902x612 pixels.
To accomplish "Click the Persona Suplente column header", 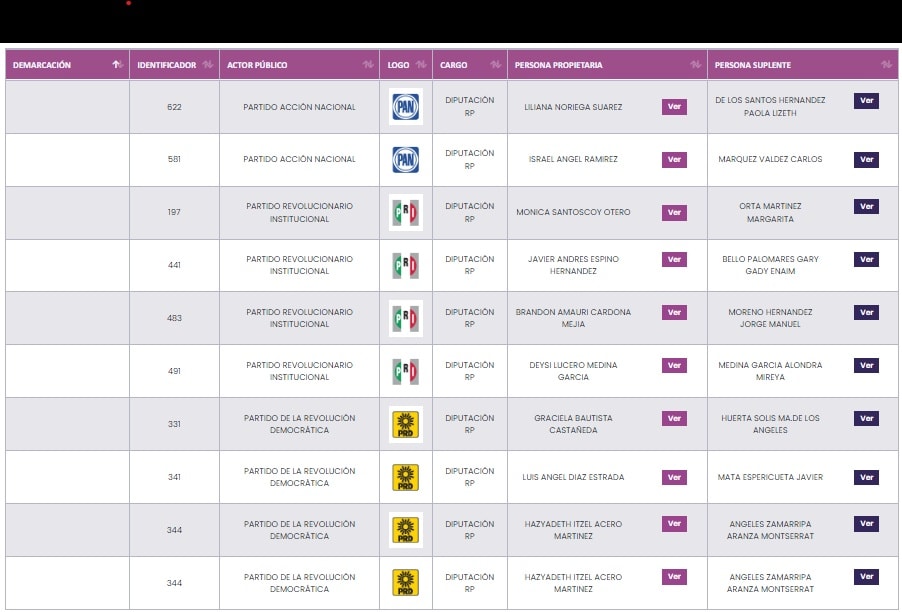I will [x=751, y=65].
